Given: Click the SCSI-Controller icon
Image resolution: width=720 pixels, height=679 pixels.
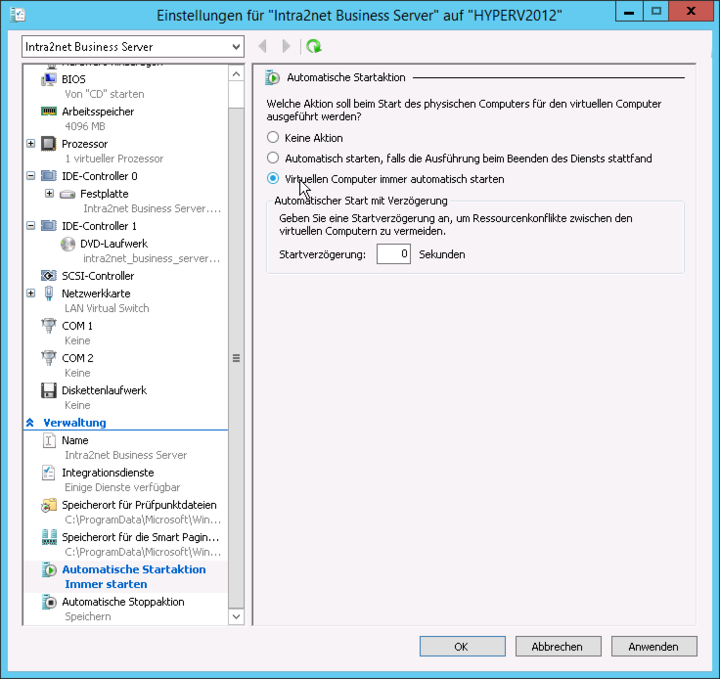Looking at the screenshot, I should pos(49,276).
